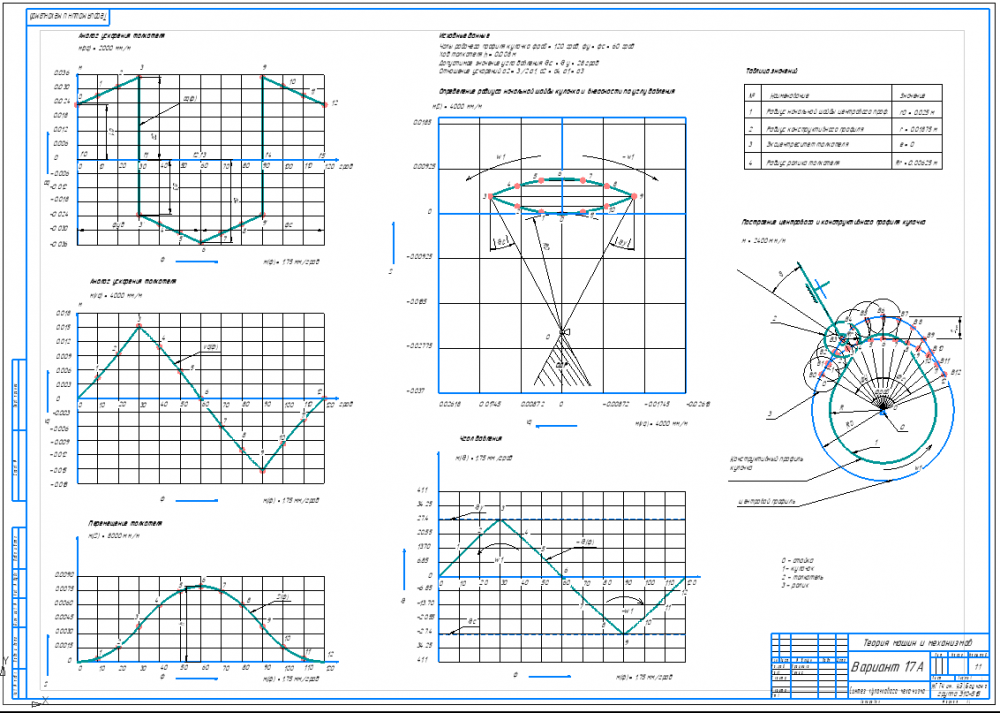1000x713 pixels.
Task: Click the 'Радиус конструктивного профиля' table row
Action: coord(842,128)
